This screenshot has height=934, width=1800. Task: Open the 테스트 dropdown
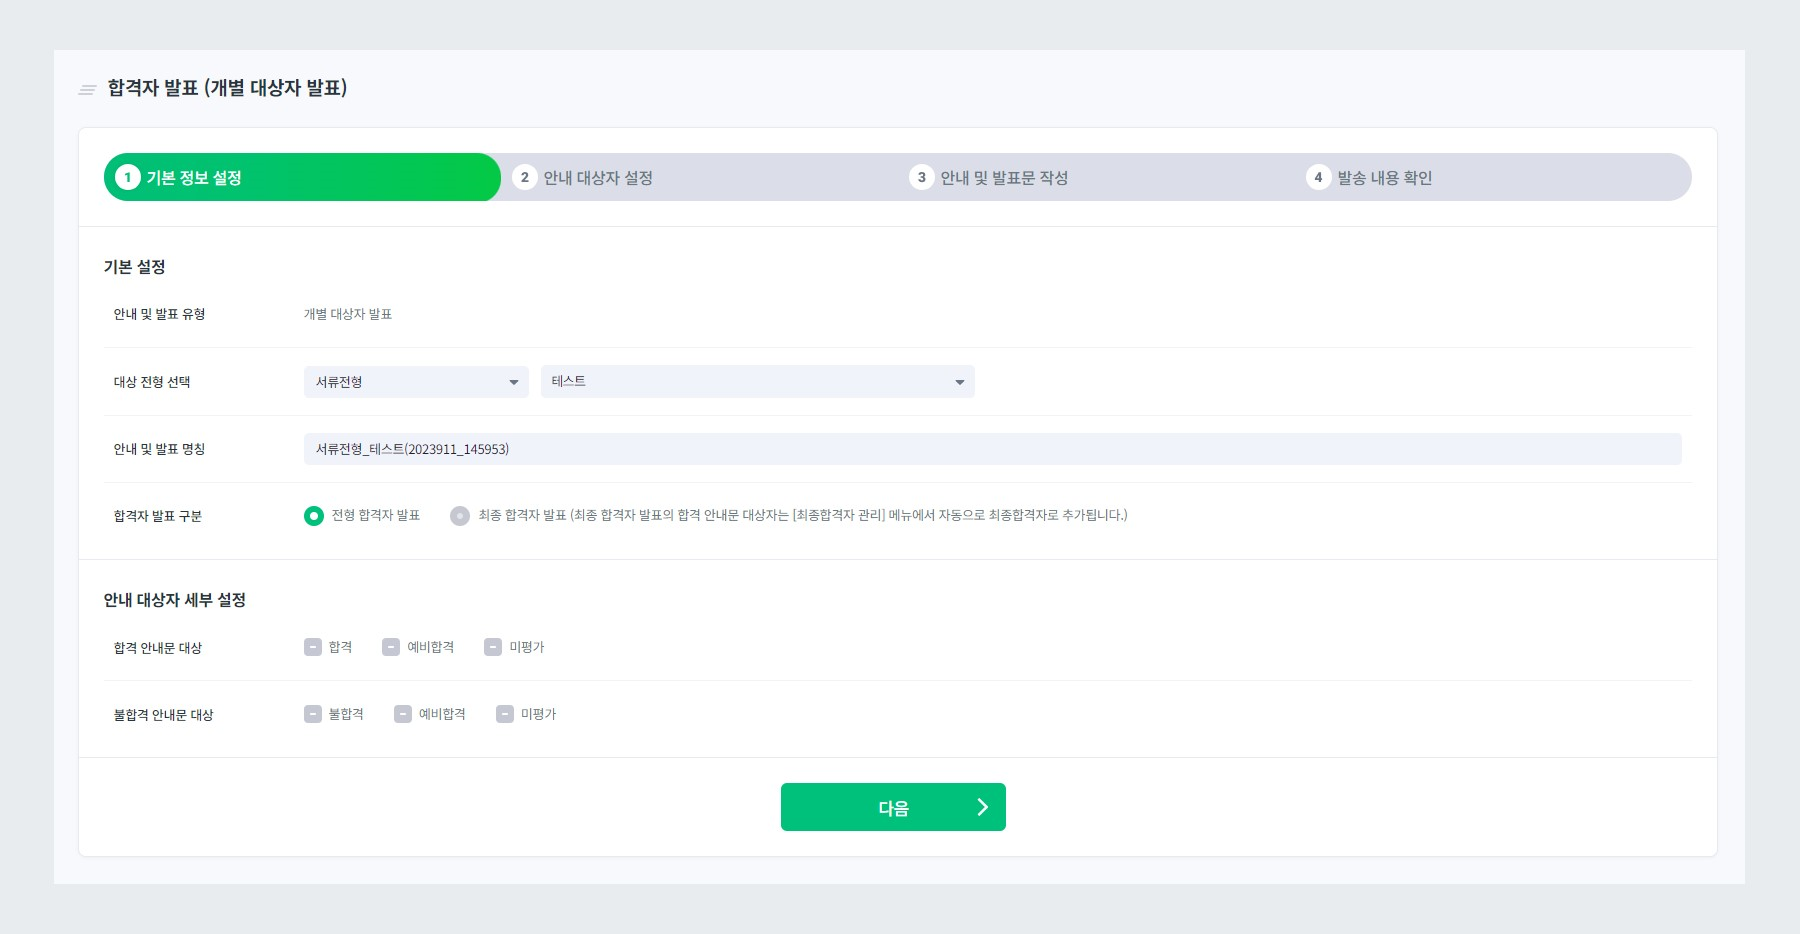(x=757, y=382)
